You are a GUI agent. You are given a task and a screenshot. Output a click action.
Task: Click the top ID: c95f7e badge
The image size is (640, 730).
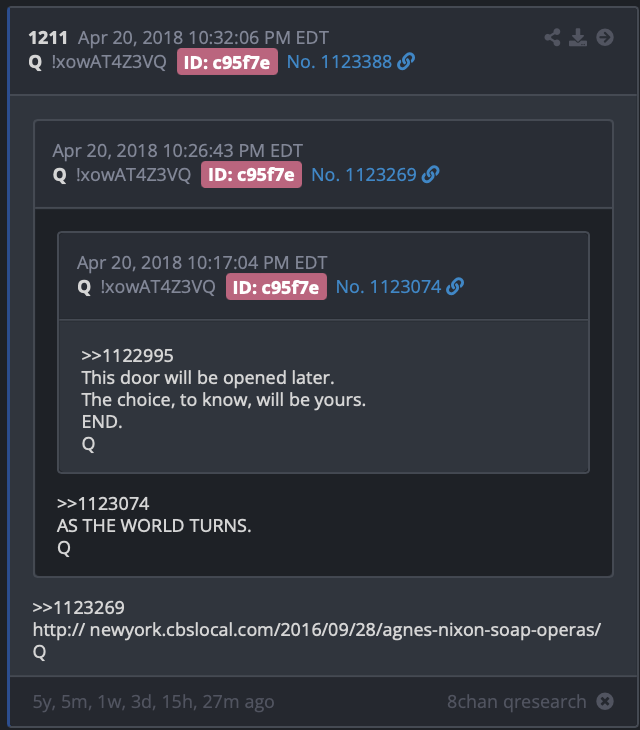(227, 62)
